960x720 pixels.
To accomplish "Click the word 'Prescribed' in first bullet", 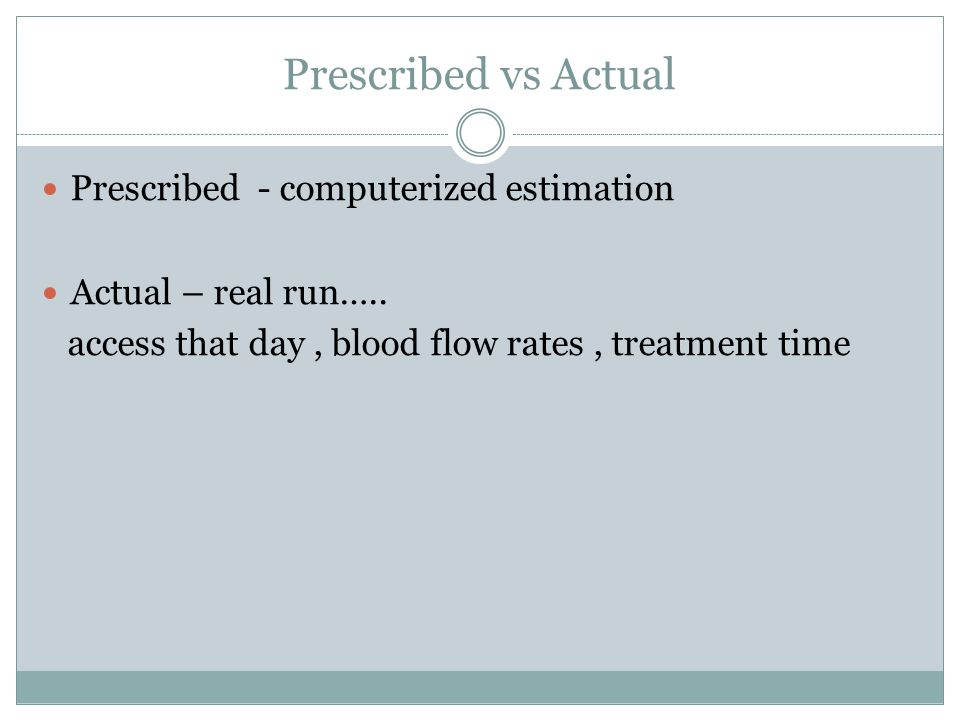I will tap(155, 188).
